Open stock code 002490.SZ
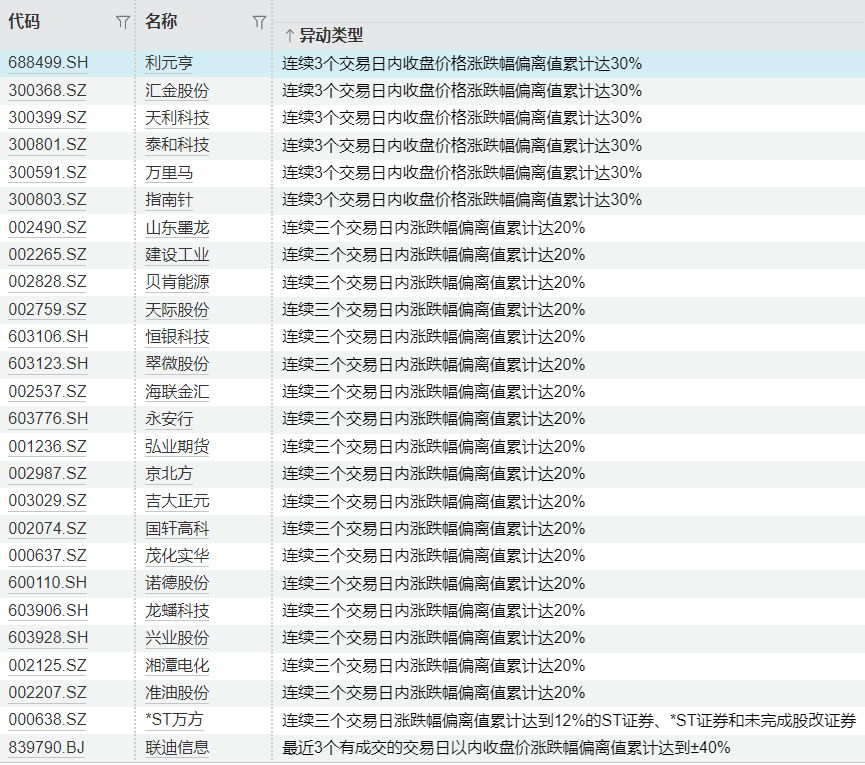The image size is (865, 765). pos(47,227)
